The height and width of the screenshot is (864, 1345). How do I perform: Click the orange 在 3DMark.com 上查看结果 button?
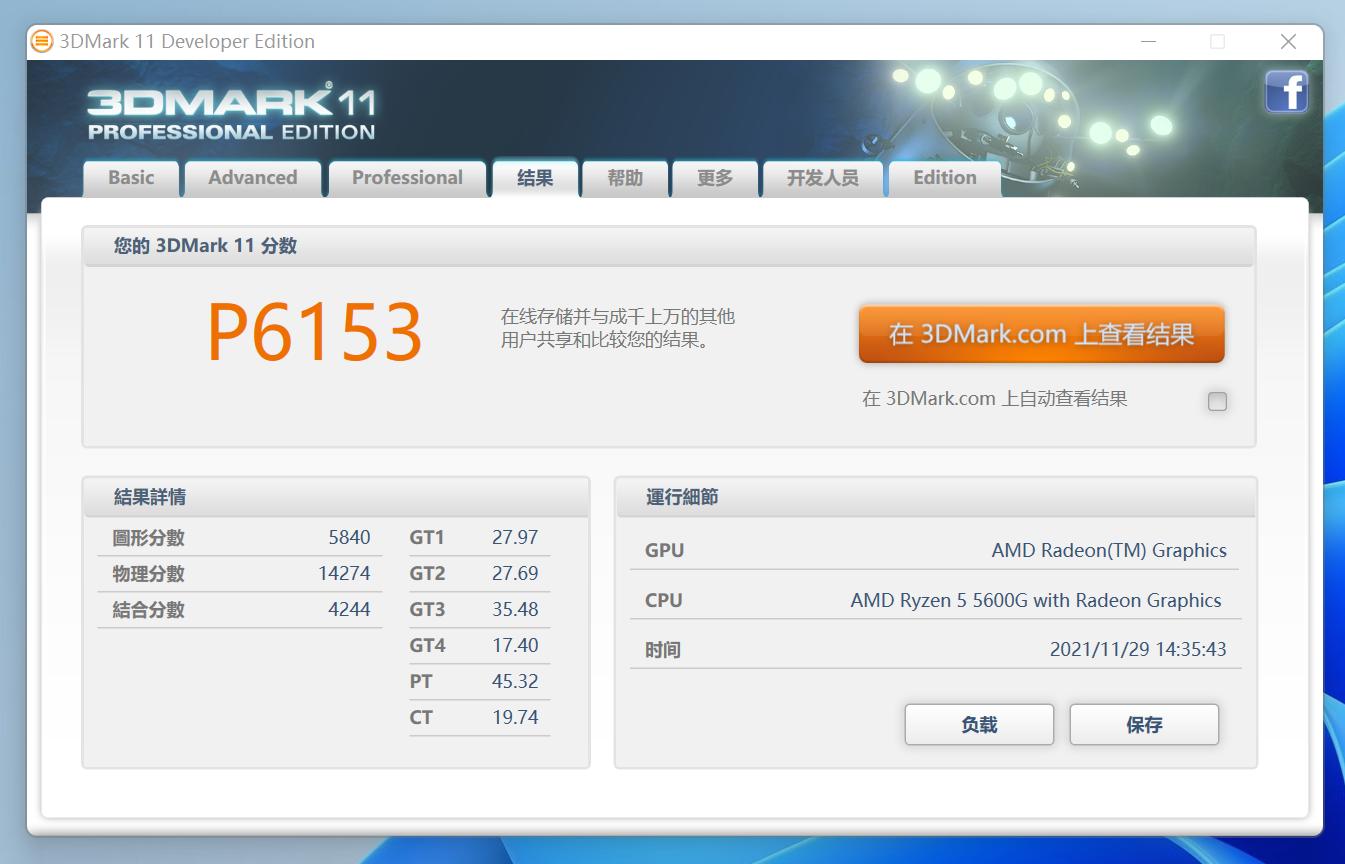click(x=1041, y=334)
